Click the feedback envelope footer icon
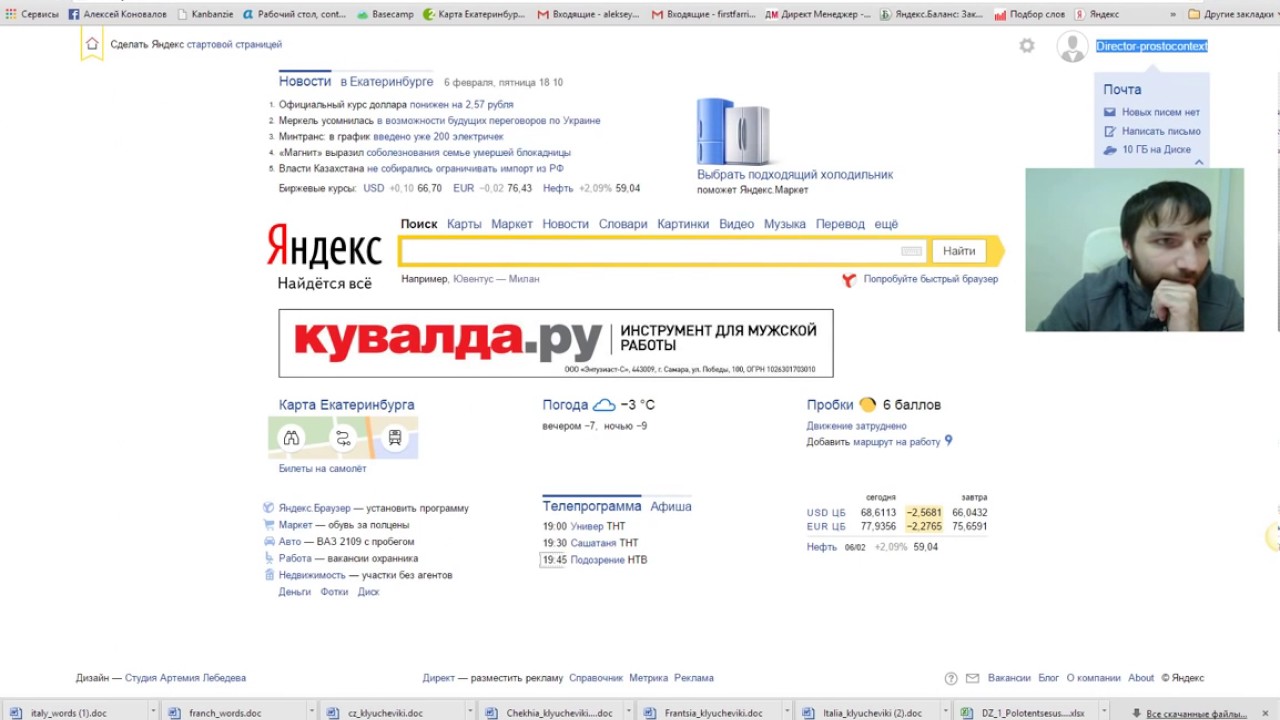This screenshot has height=720, width=1280. click(973, 678)
